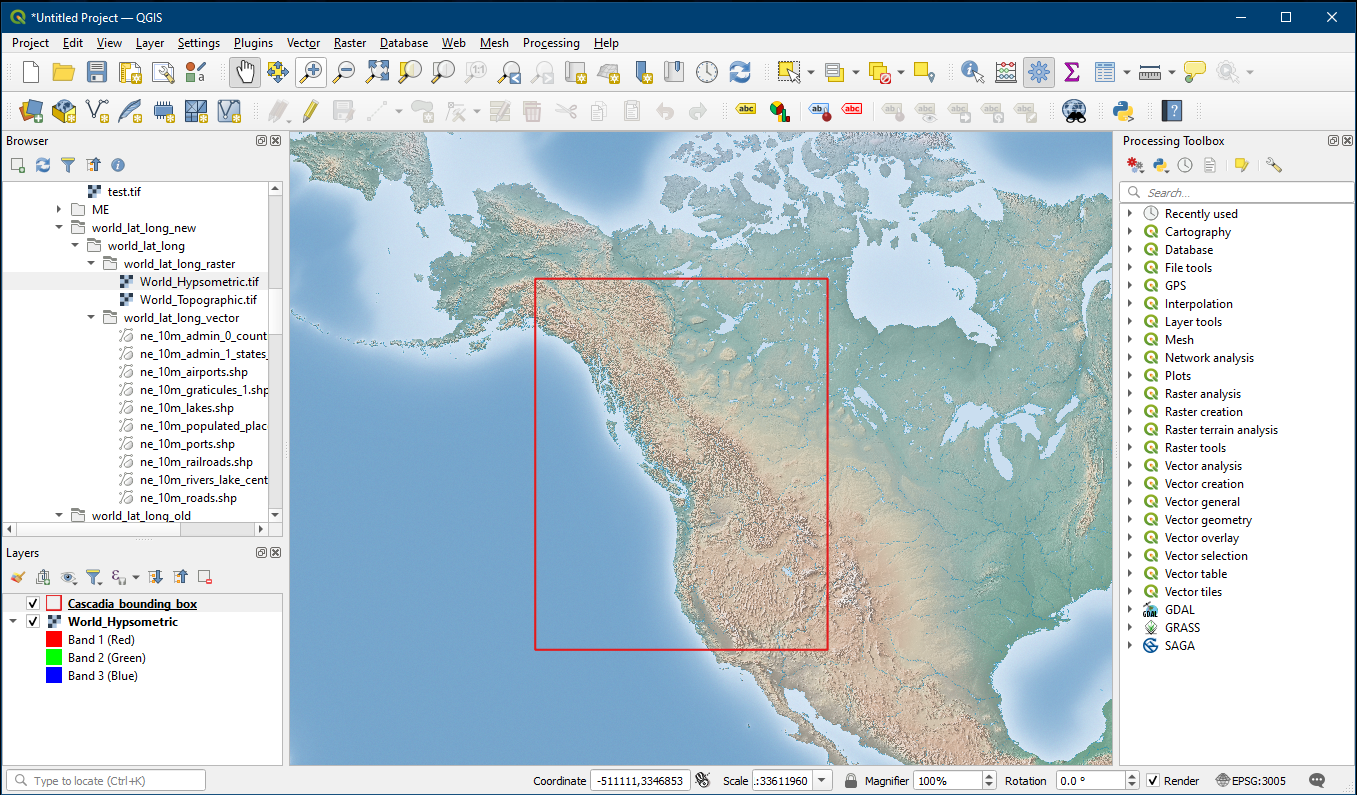Click the EPSG:3005 CRS button
This screenshot has height=795, width=1357.
point(1251,781)
